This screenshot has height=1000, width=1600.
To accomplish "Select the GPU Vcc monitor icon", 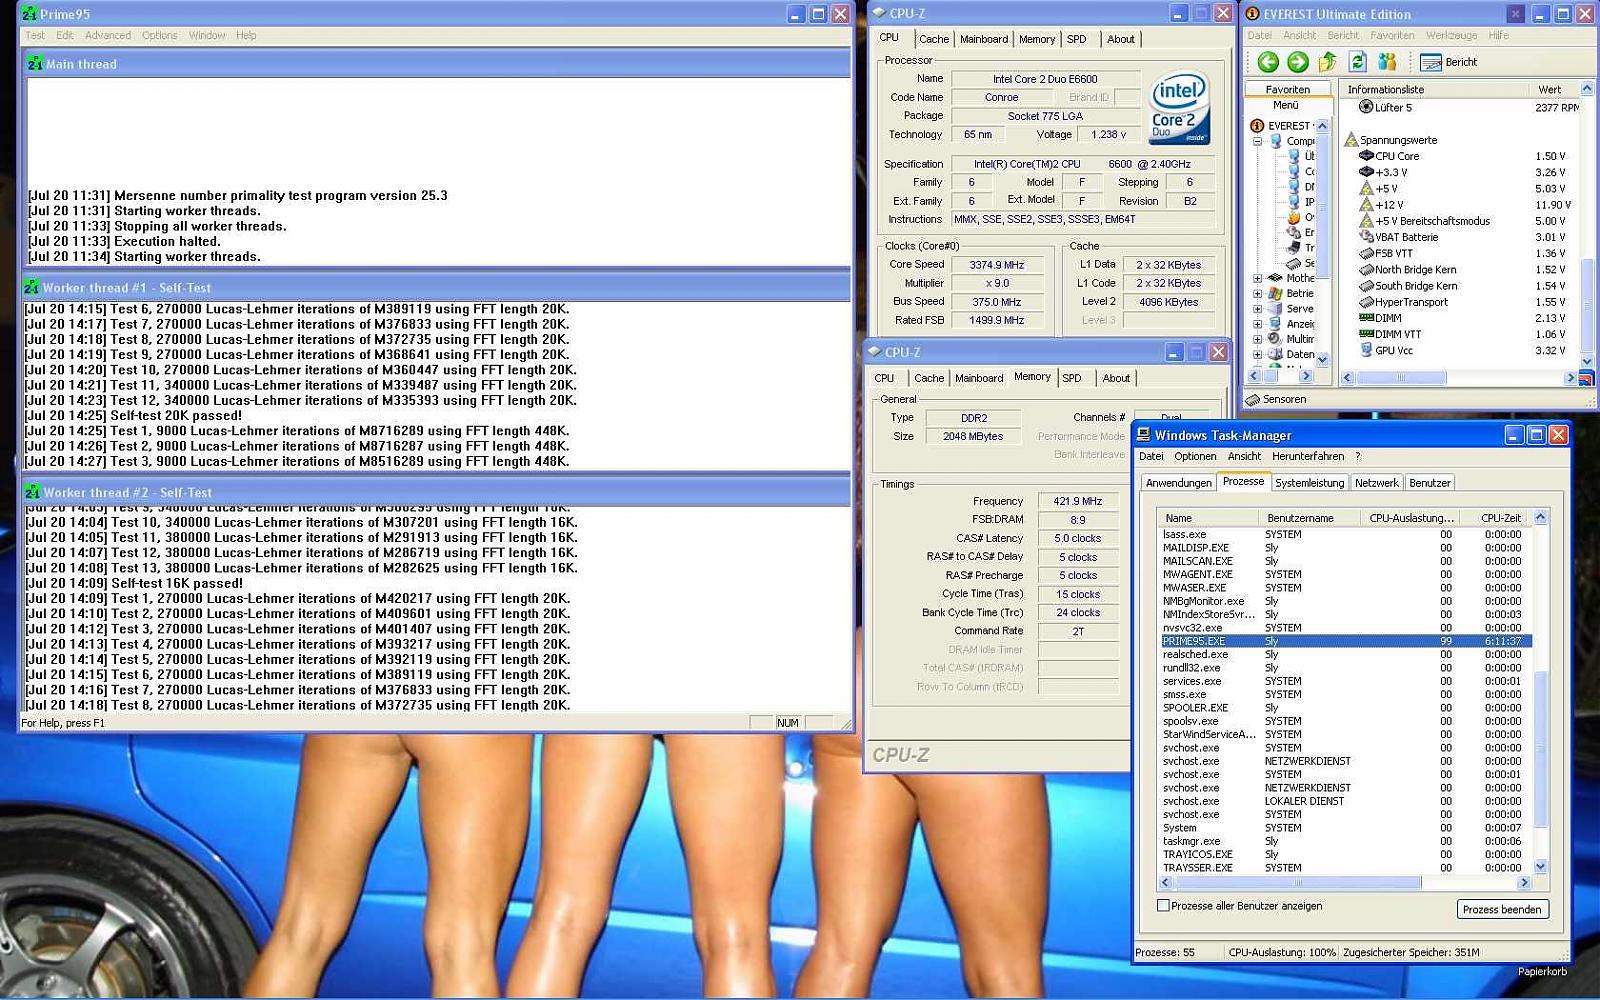I will [x=1366, y=350].
